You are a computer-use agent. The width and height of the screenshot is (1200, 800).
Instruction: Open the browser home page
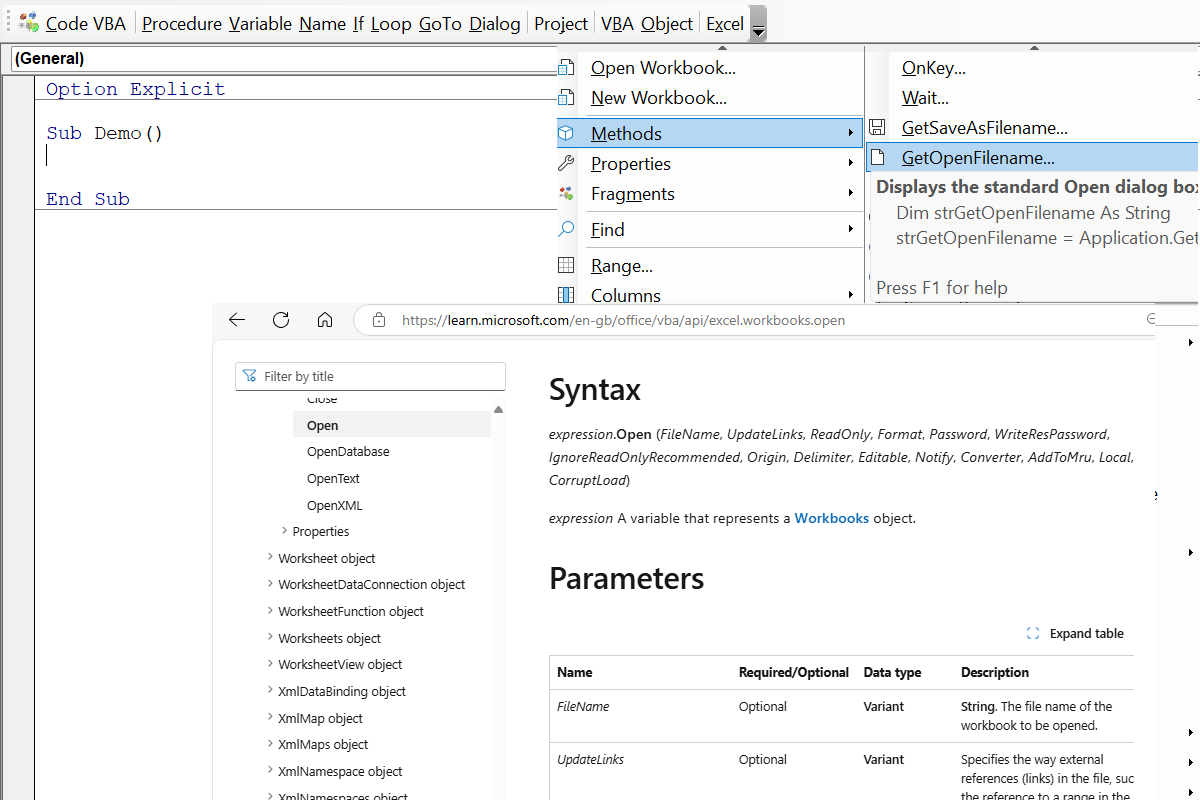(325, 320)
